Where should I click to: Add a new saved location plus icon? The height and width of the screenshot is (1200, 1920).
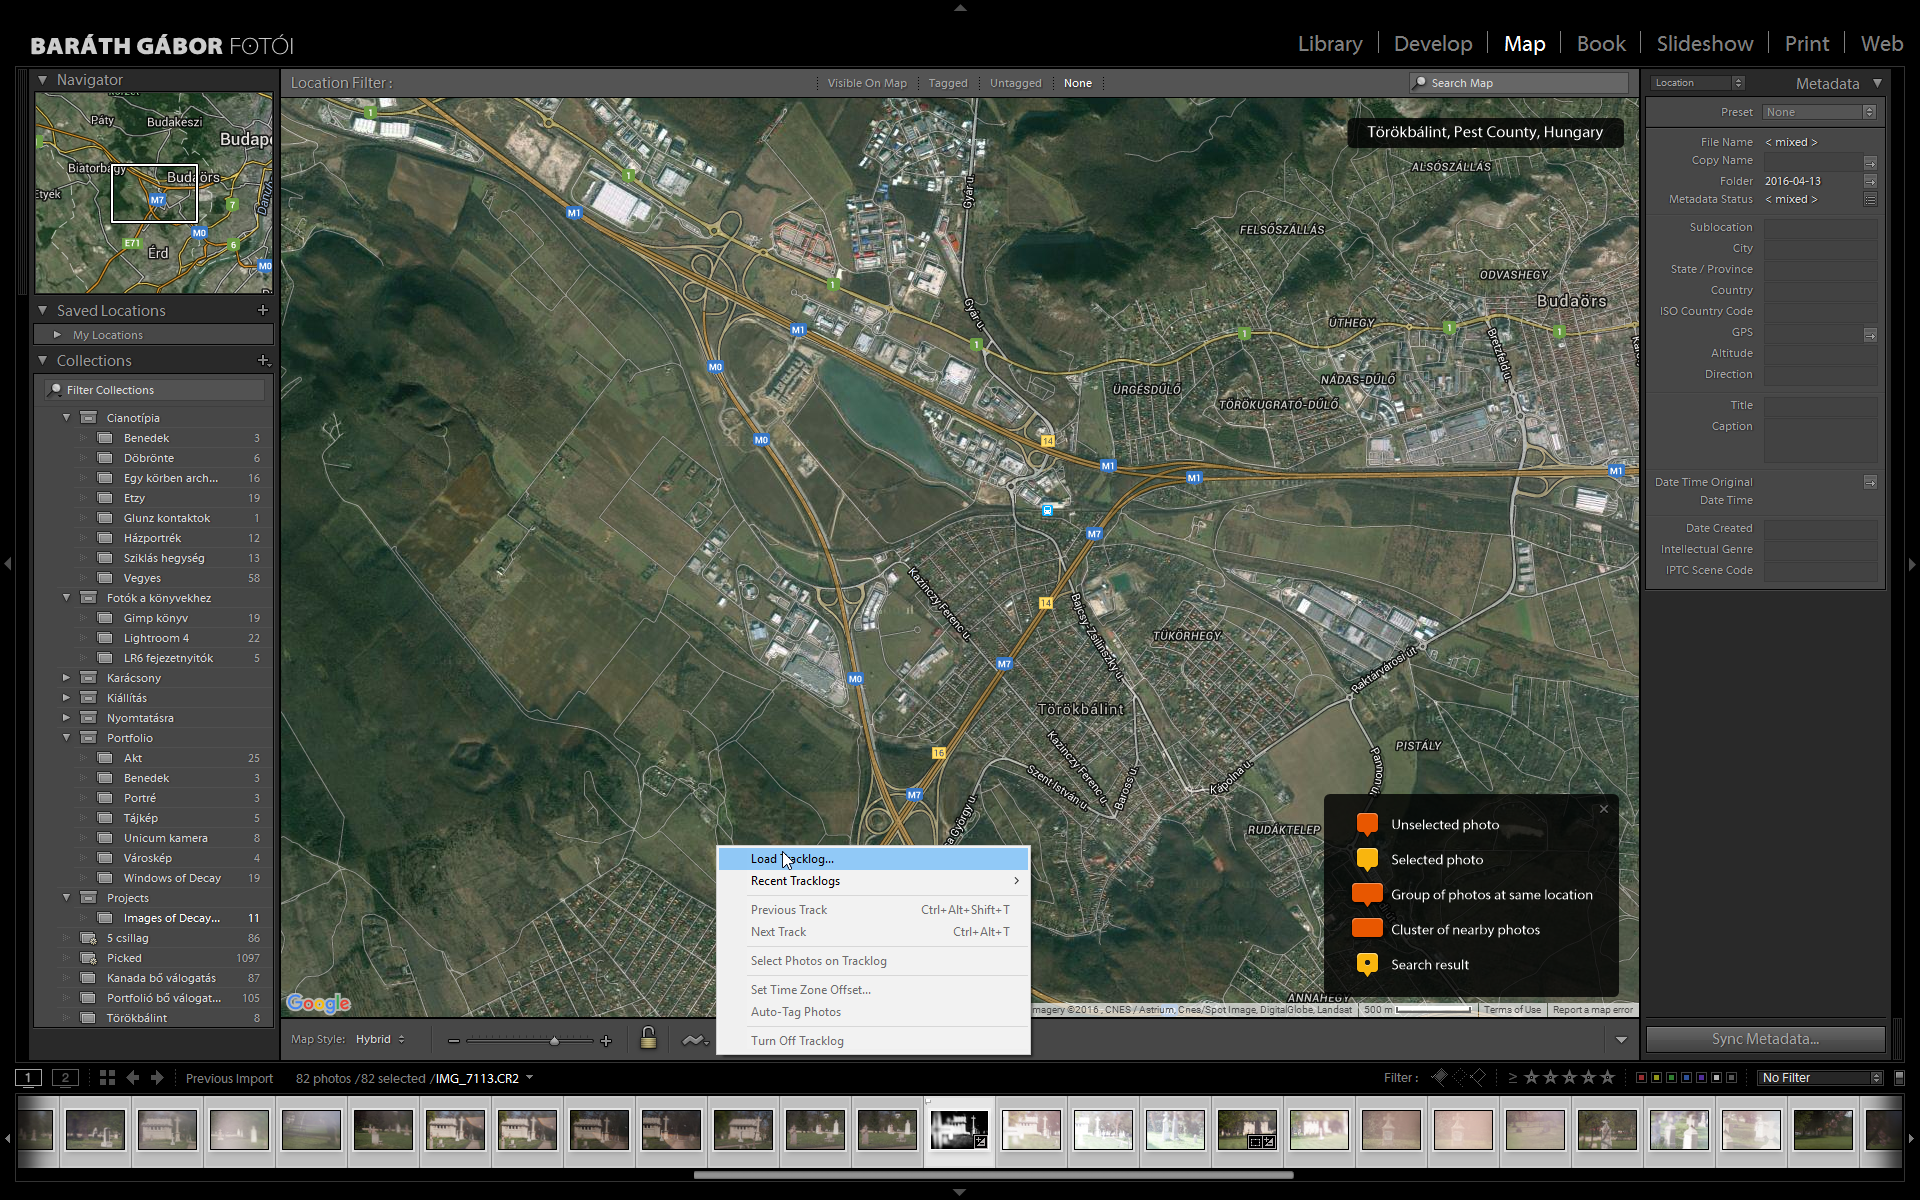point(263,310)
